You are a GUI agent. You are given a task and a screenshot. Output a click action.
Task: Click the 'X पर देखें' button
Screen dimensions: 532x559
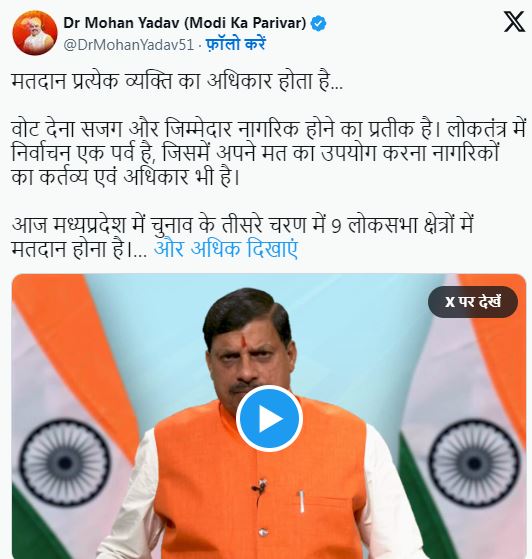point(473,302)
